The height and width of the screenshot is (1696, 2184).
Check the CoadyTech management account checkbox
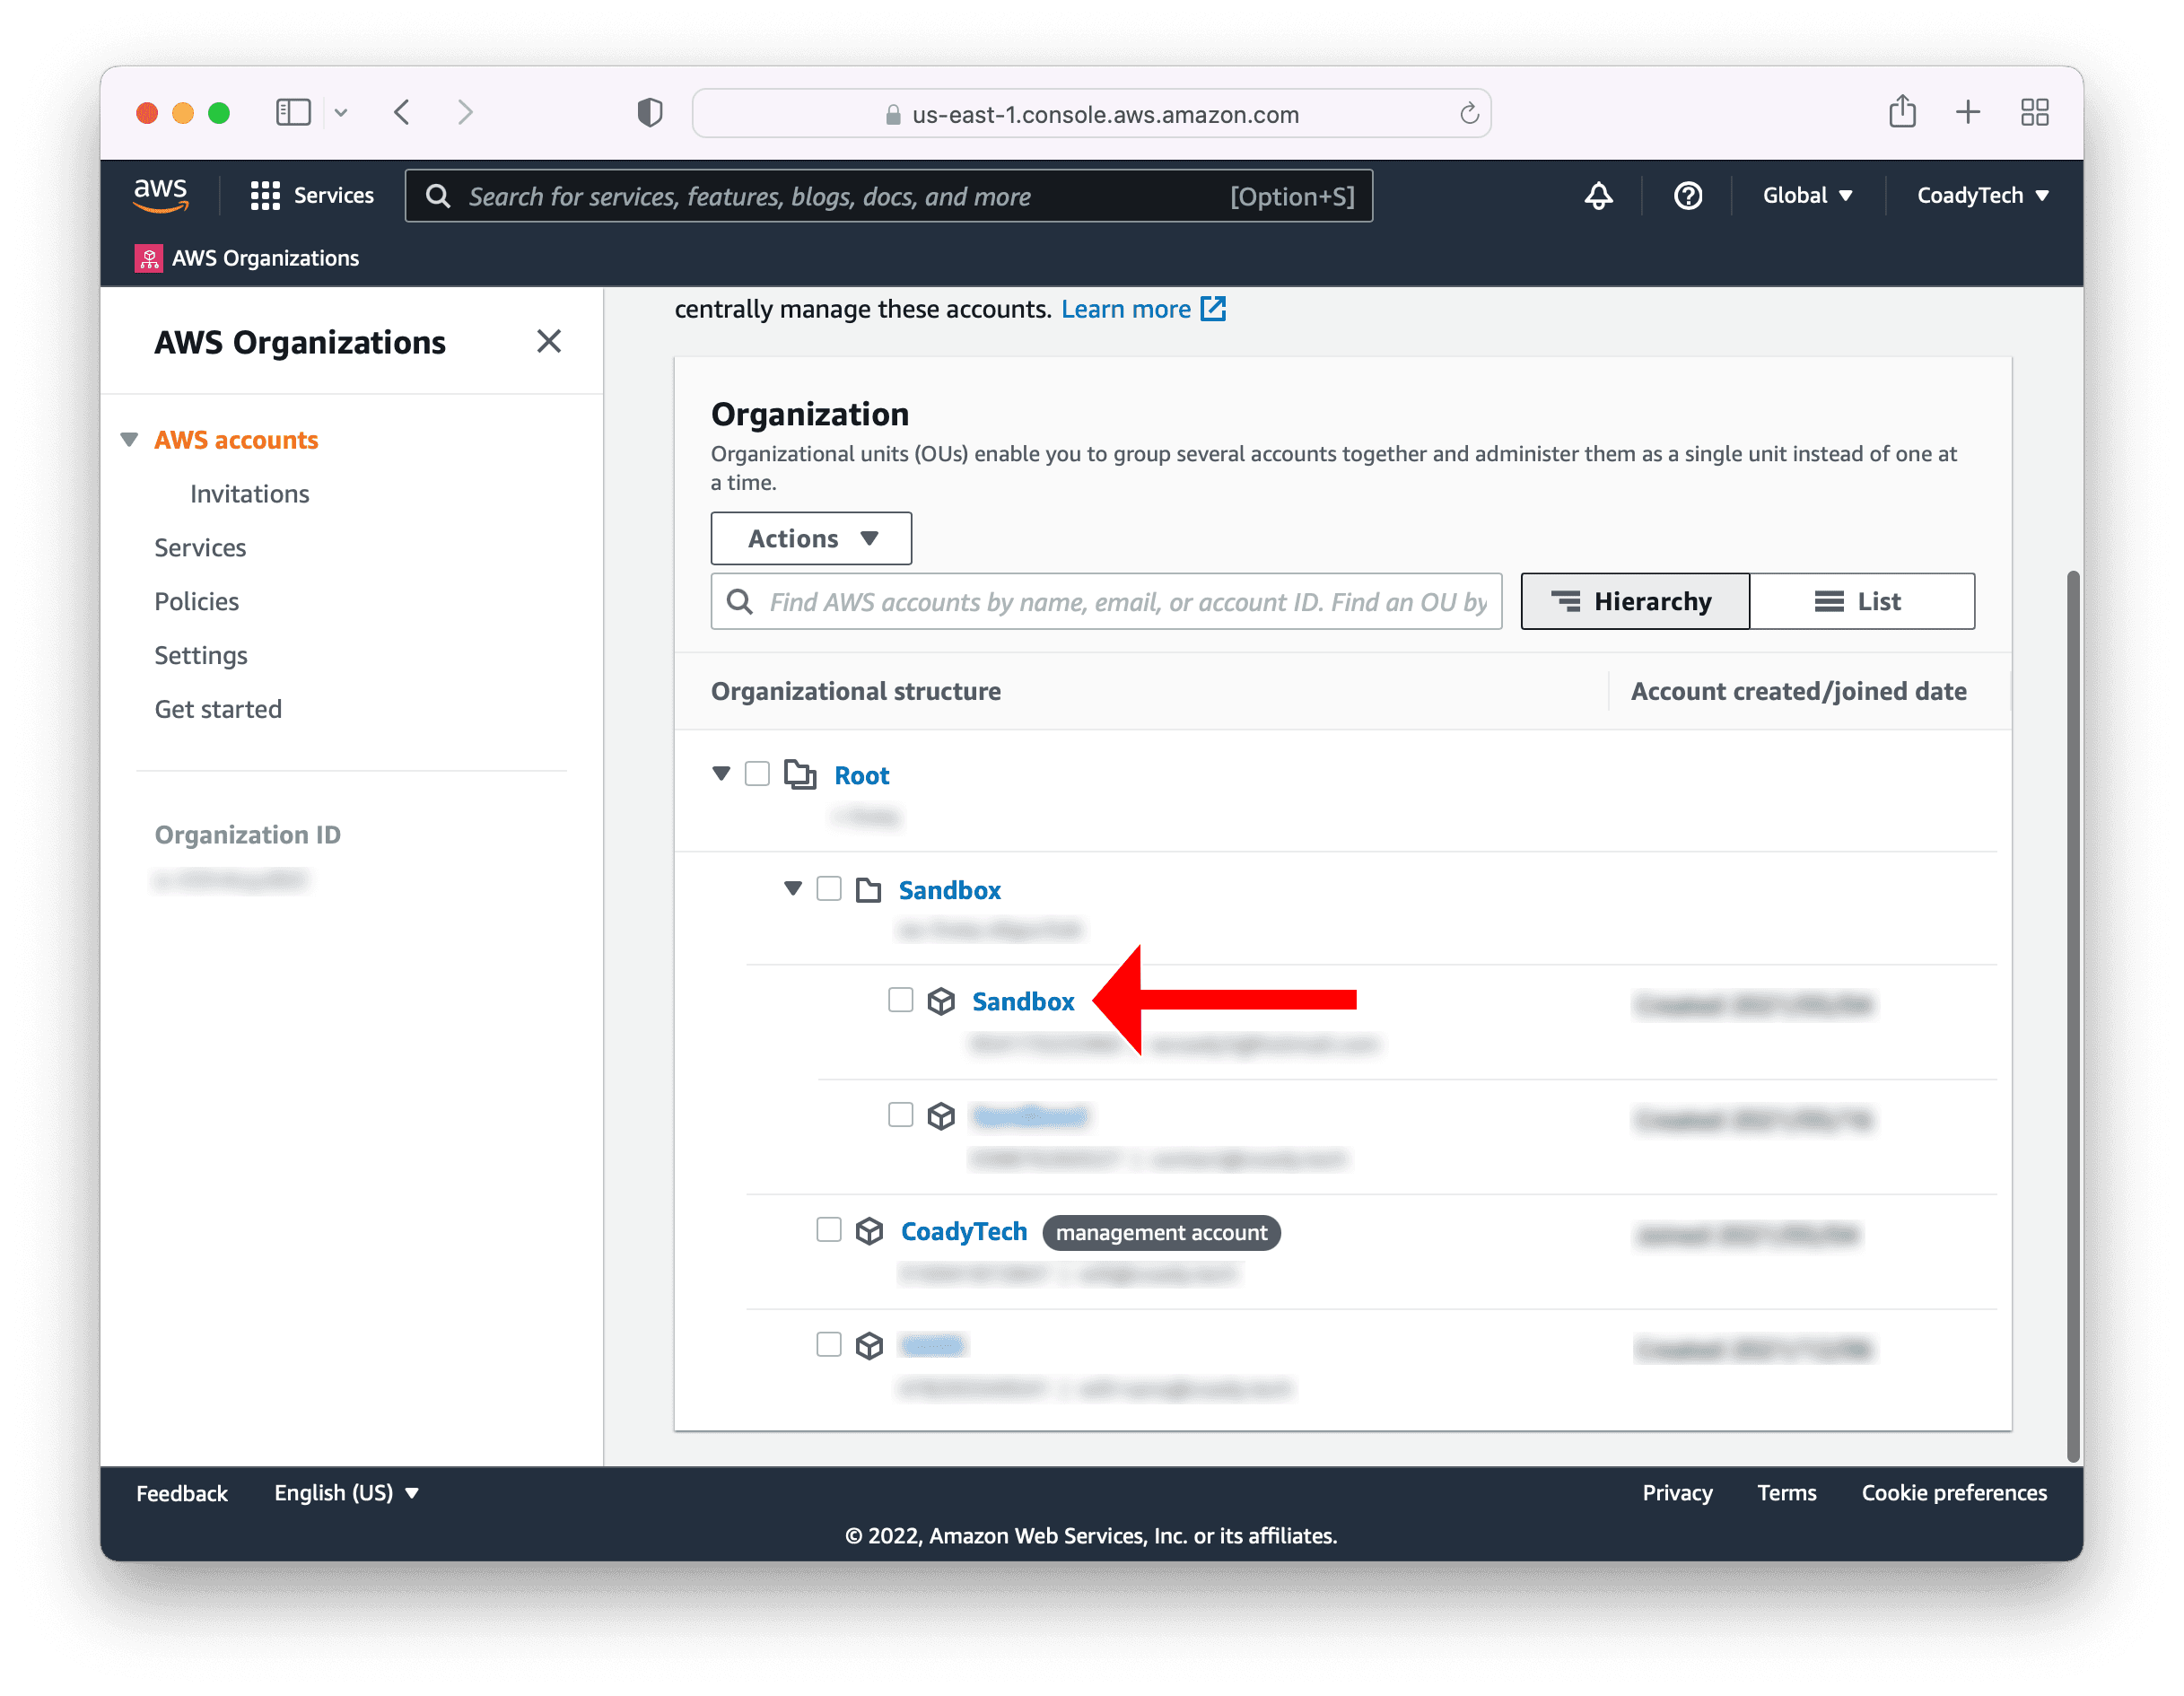828,1231
